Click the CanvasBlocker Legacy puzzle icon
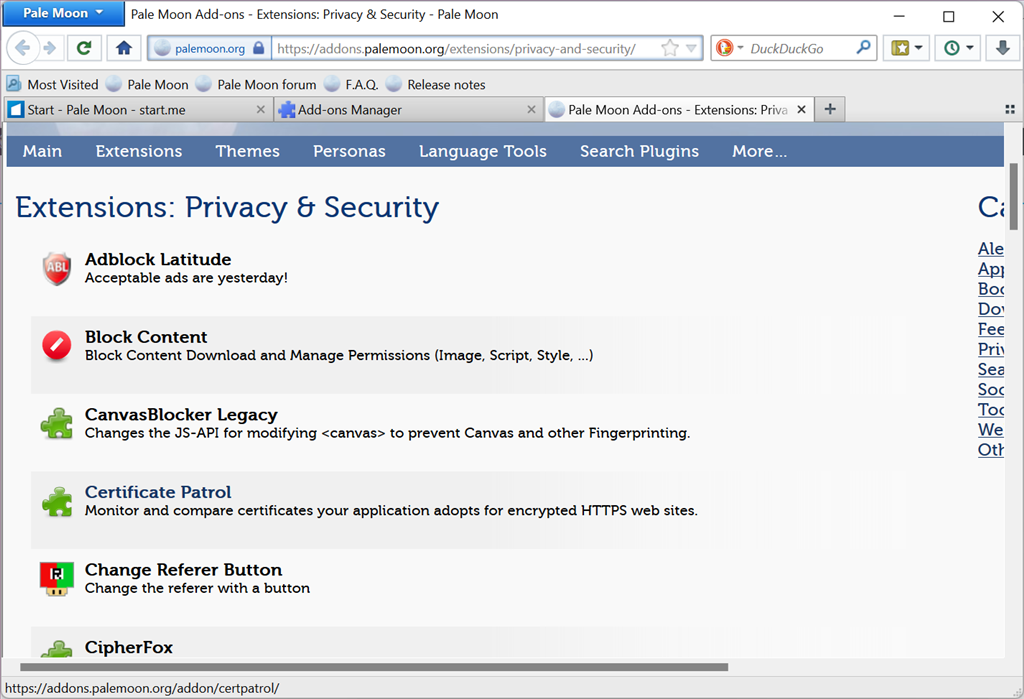The height and width of the screenshot is (699, 1024). click(57, 423)
